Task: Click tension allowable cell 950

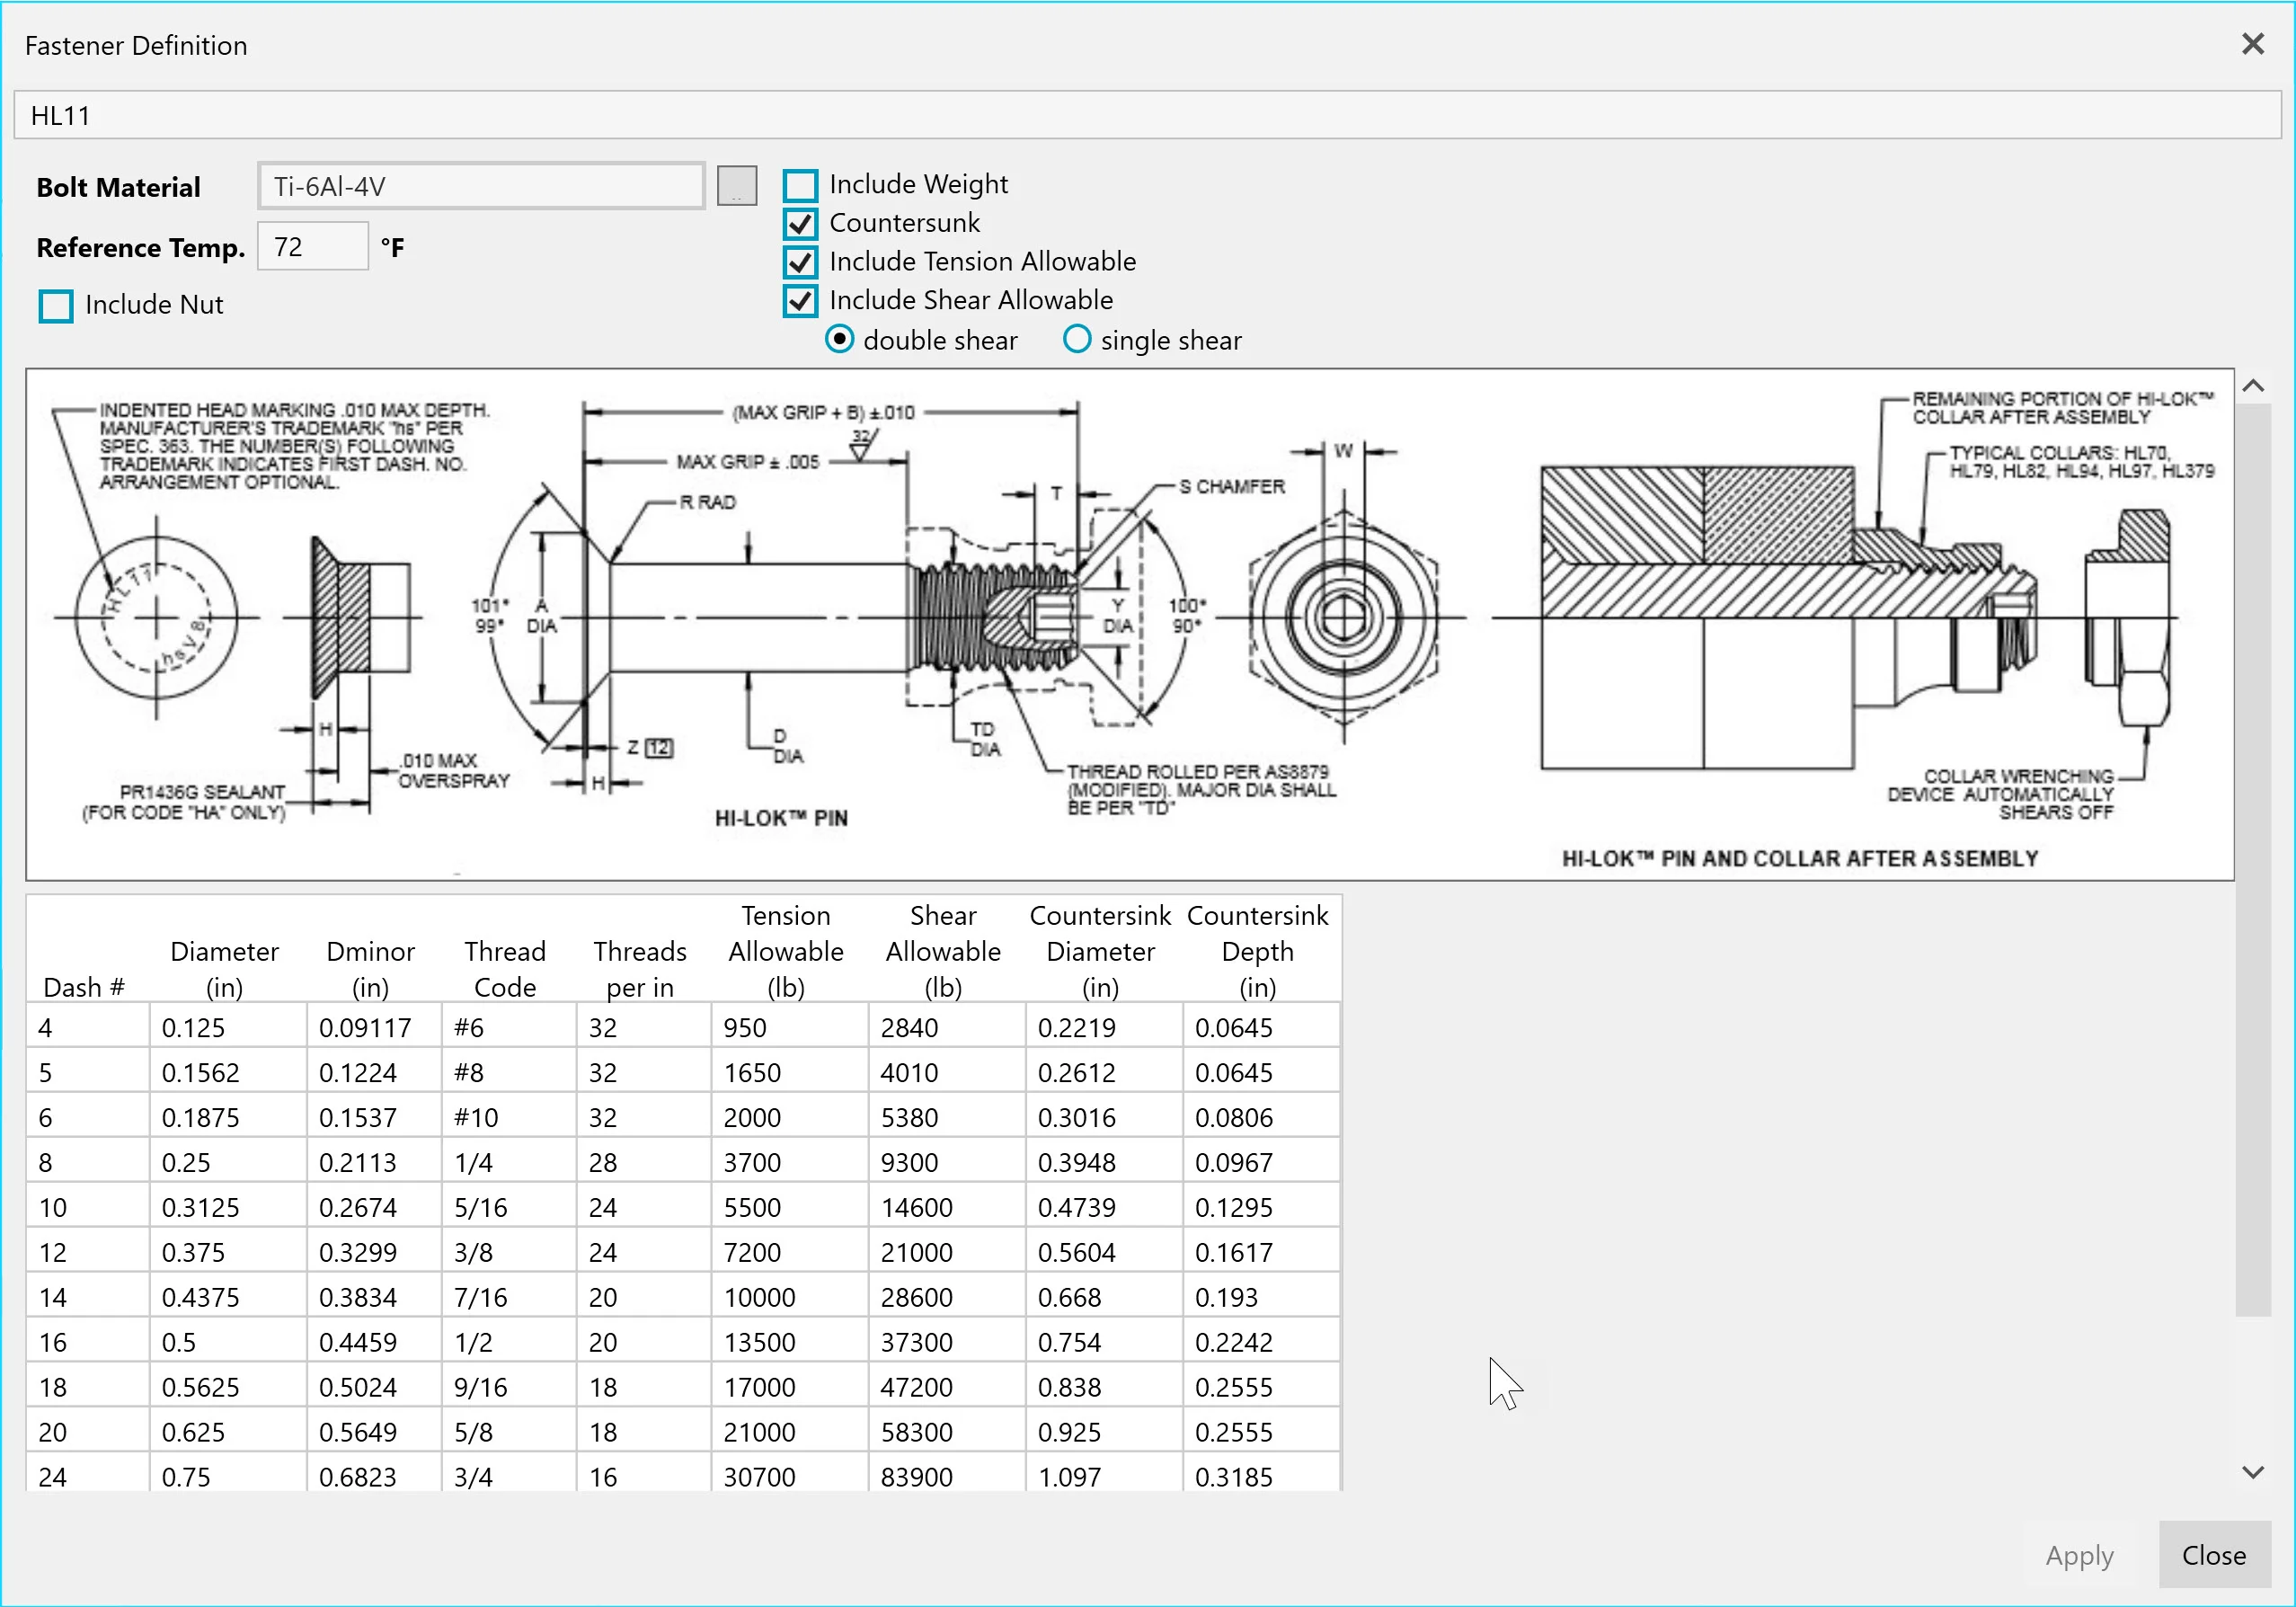Action: (x=790, y=1026)
